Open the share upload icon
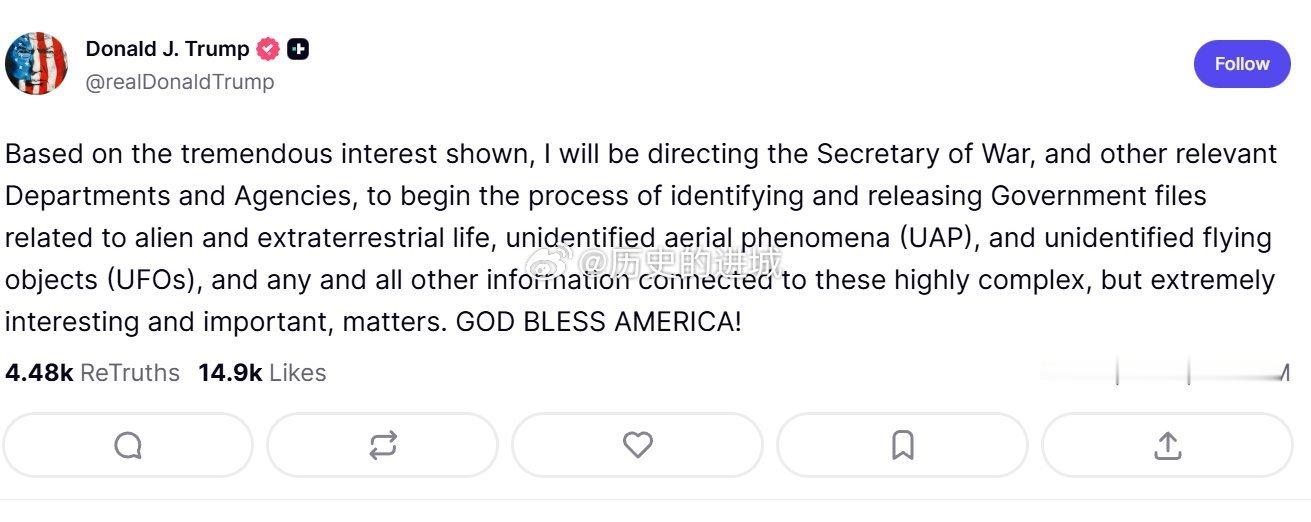The image size is (1311, 522). click(x=1167, y=445)
